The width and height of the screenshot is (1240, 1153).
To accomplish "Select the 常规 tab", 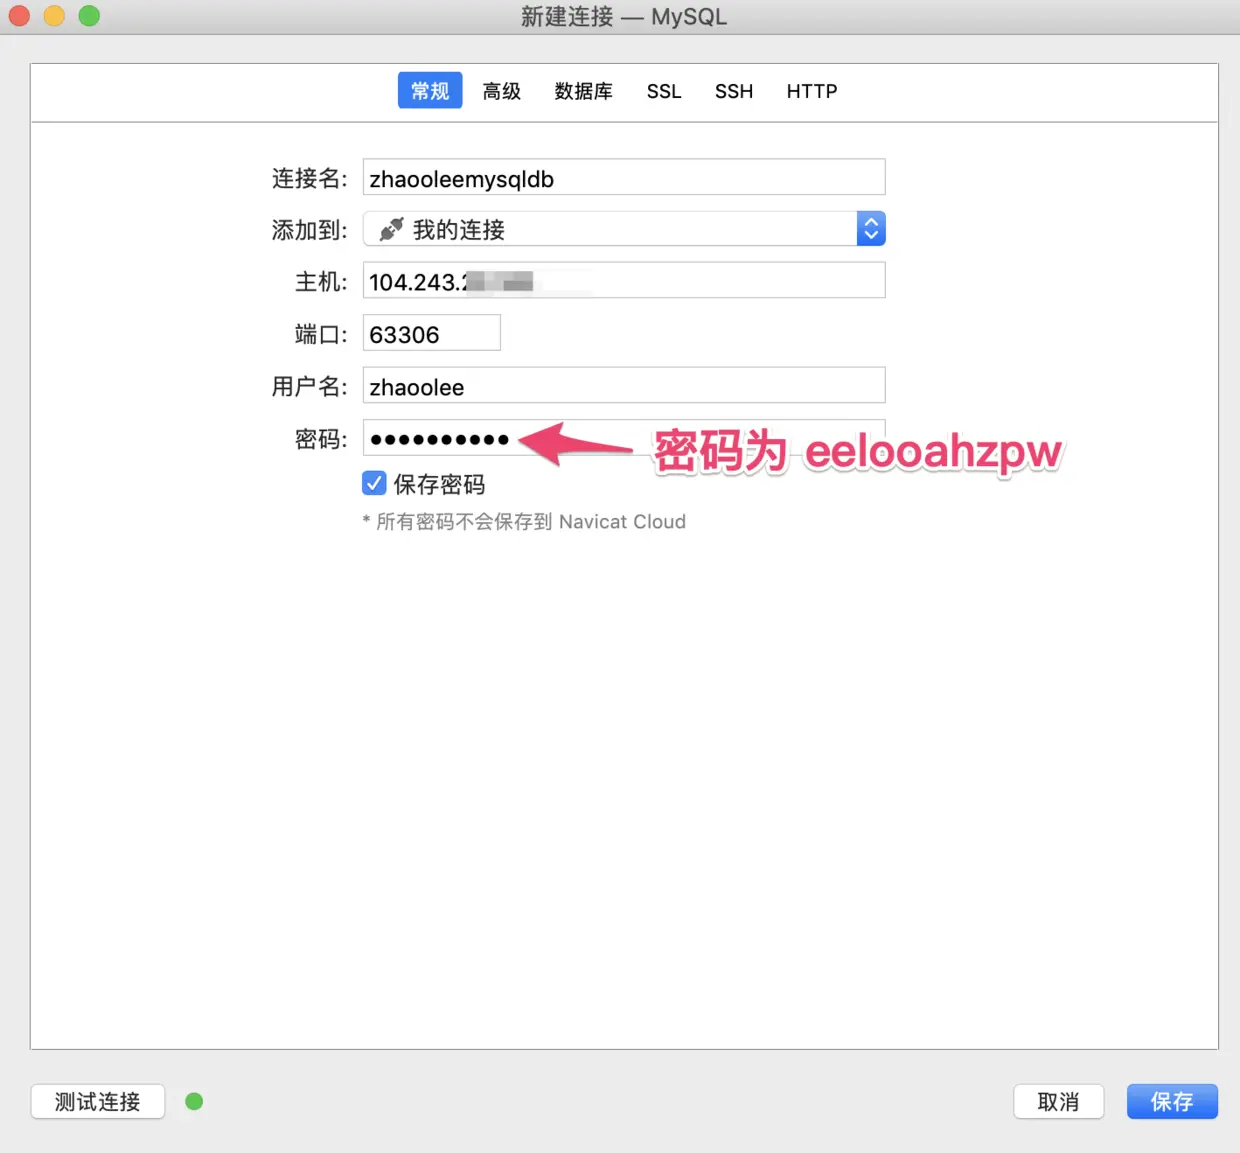I will (x=430, y=91).
